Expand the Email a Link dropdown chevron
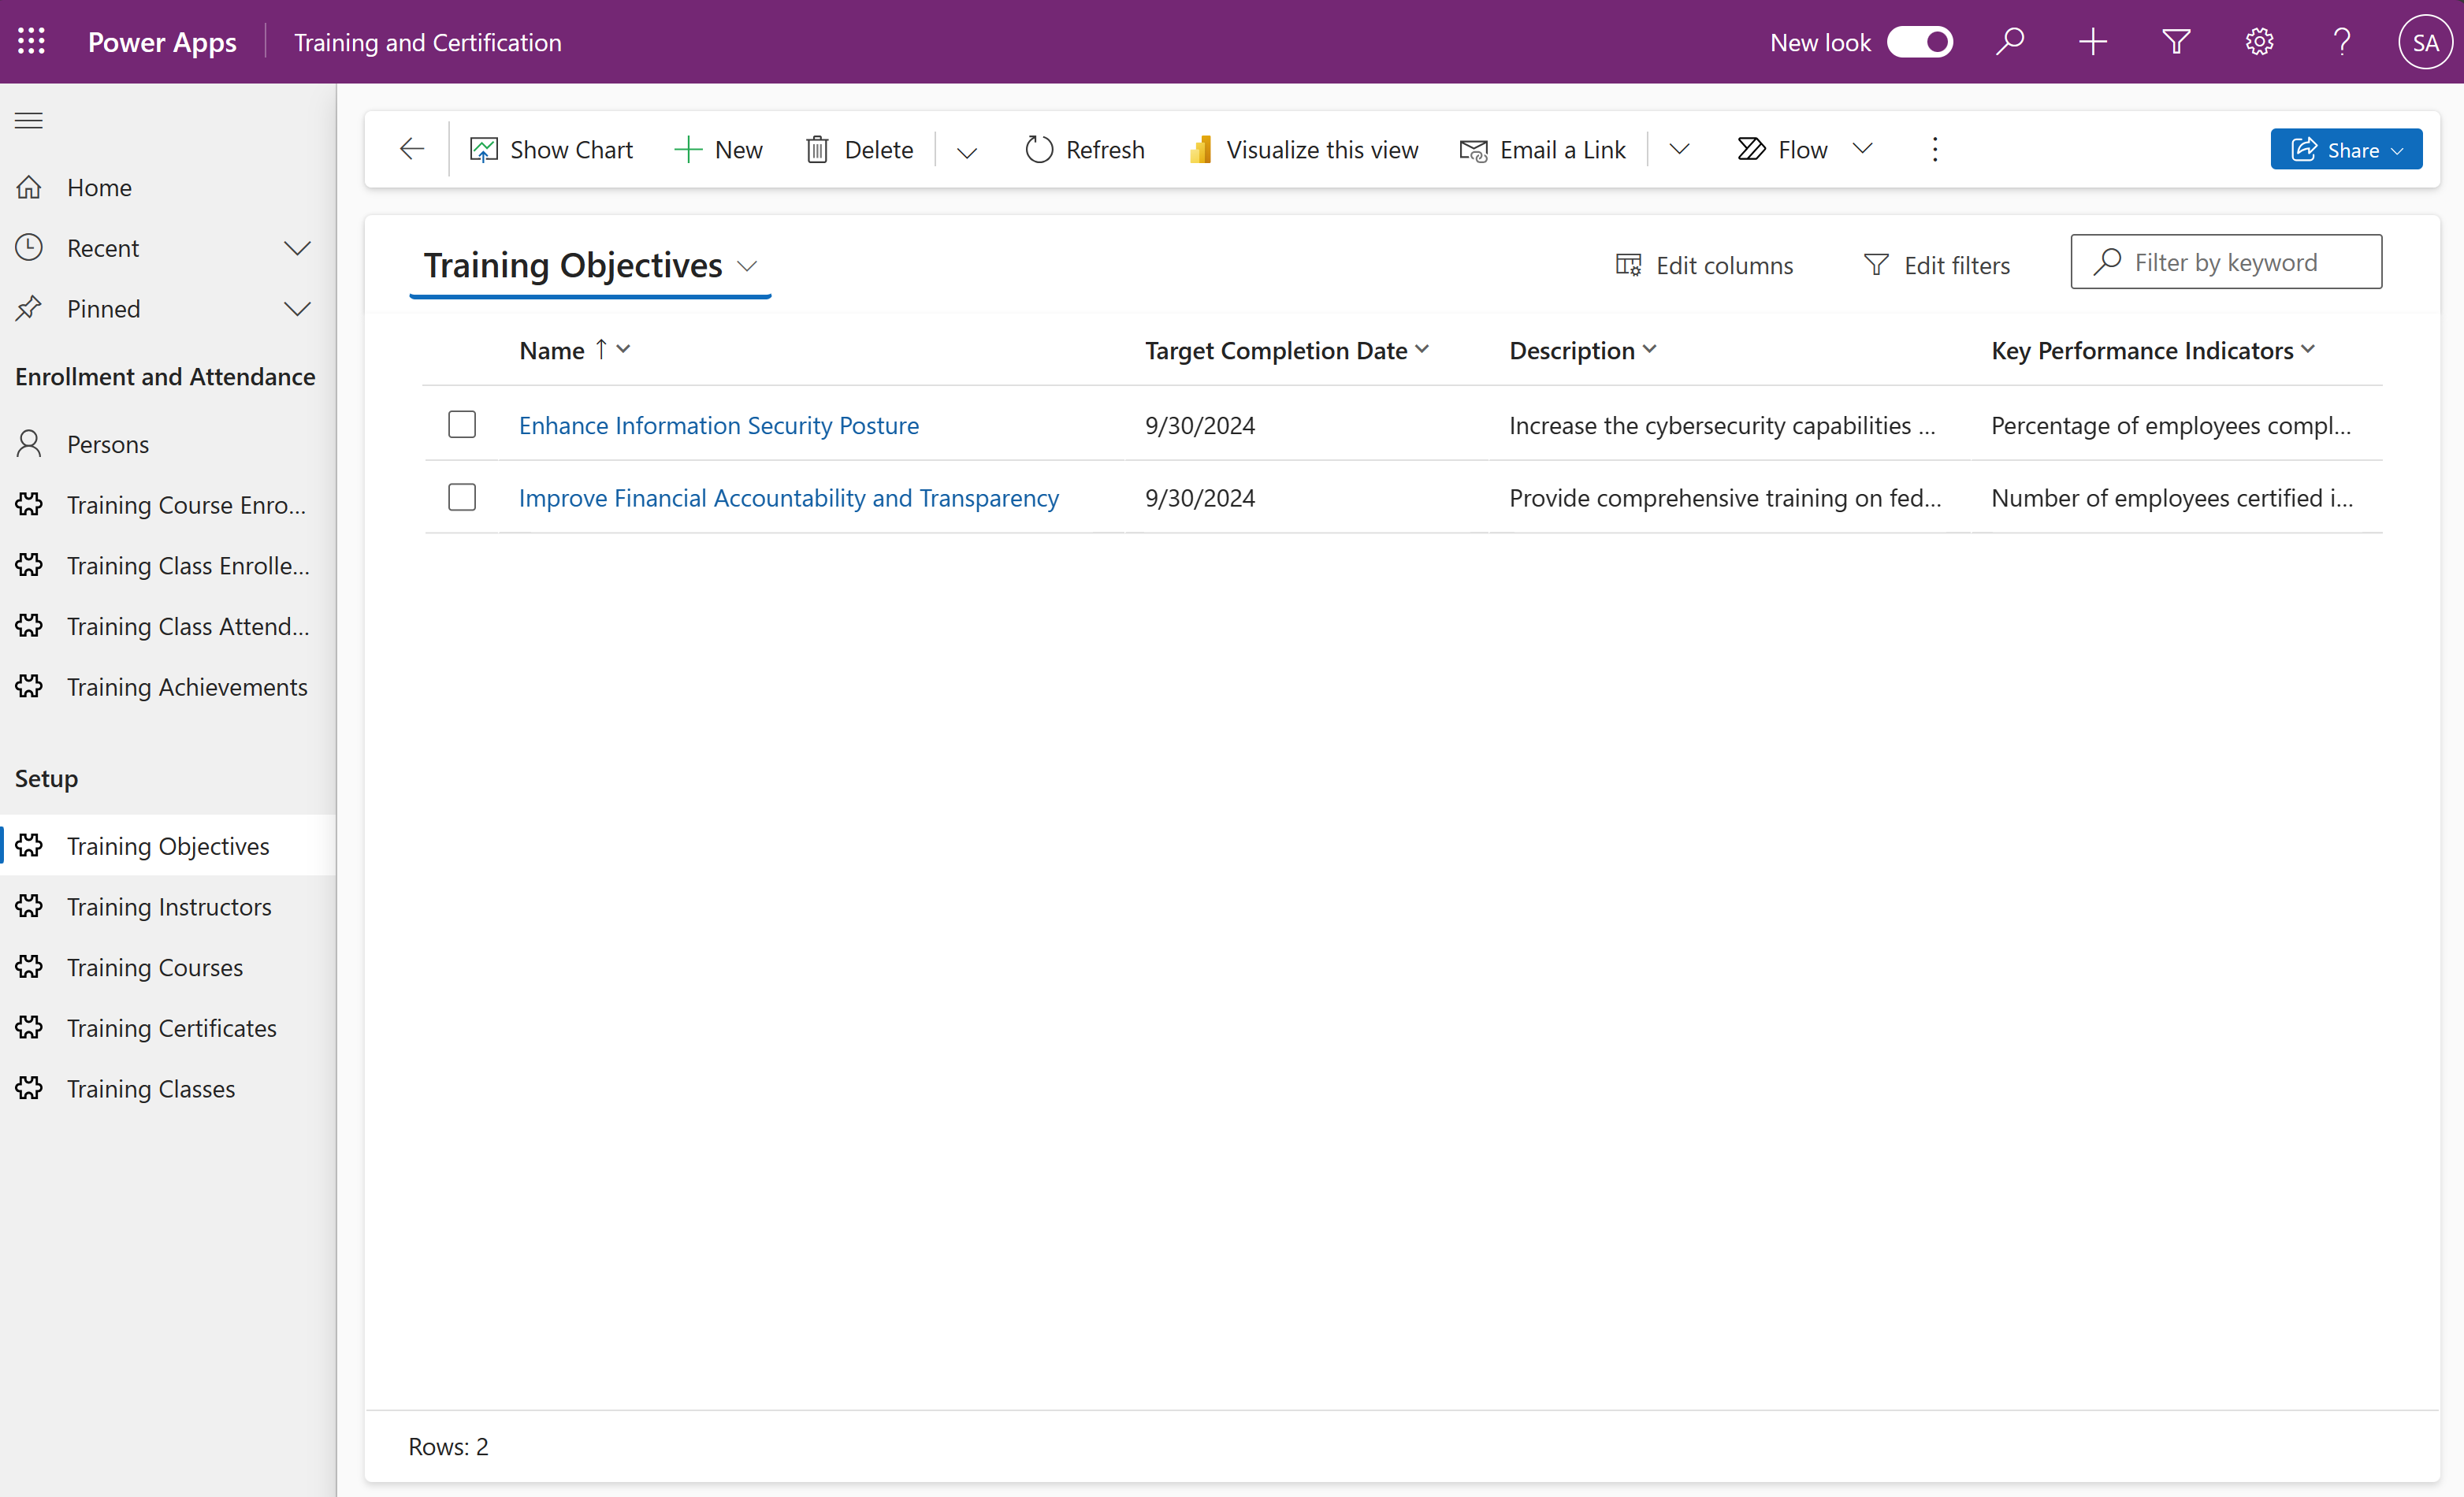 tap(1679, 149)
